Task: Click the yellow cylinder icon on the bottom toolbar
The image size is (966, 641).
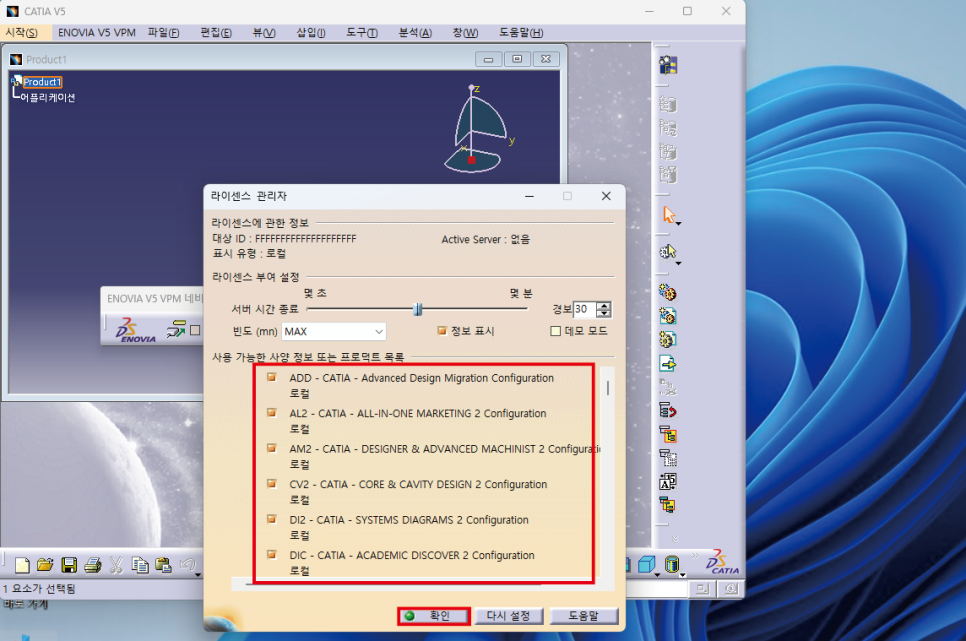Action: tap(672, 565)
